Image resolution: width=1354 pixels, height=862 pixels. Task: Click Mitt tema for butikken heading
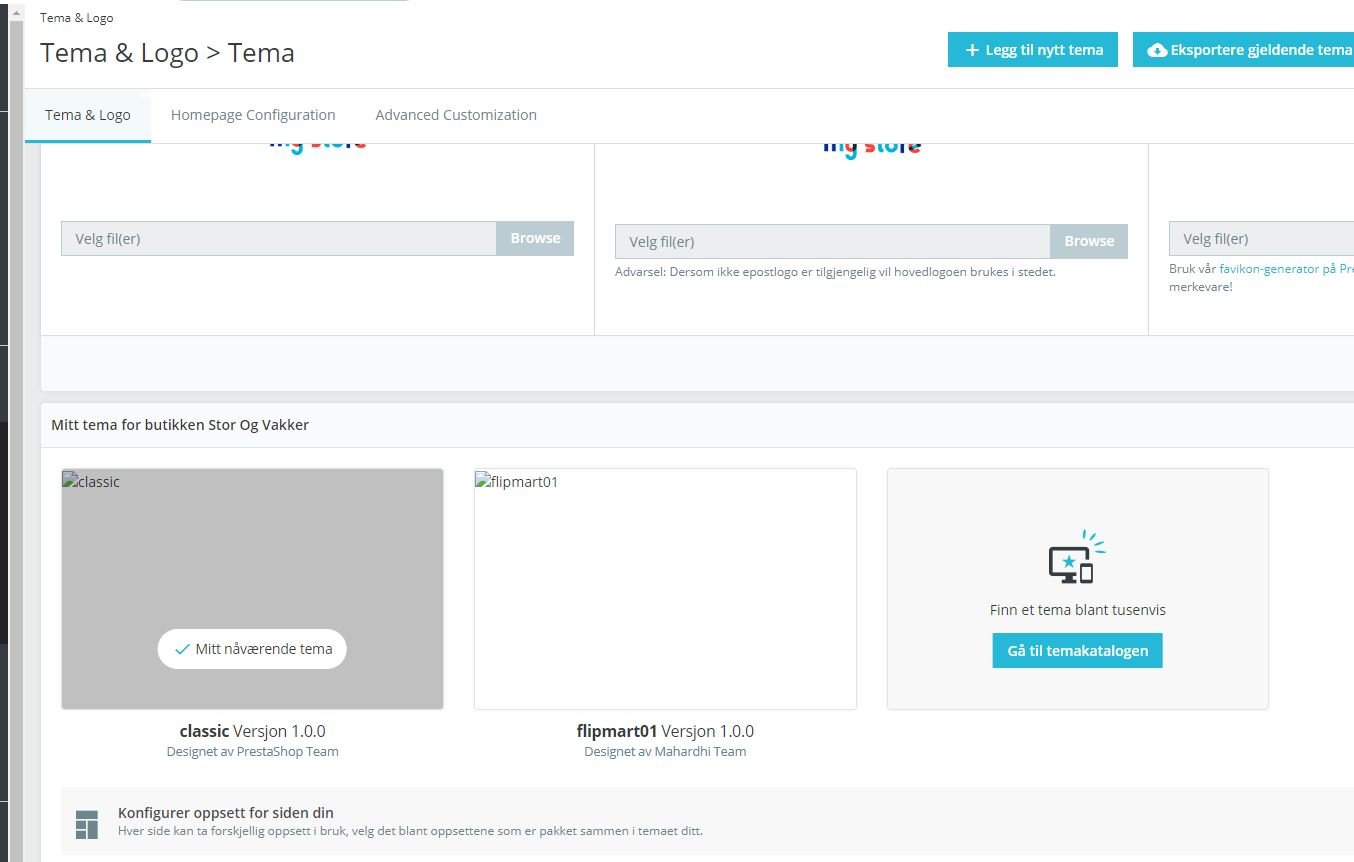point(180,425)
